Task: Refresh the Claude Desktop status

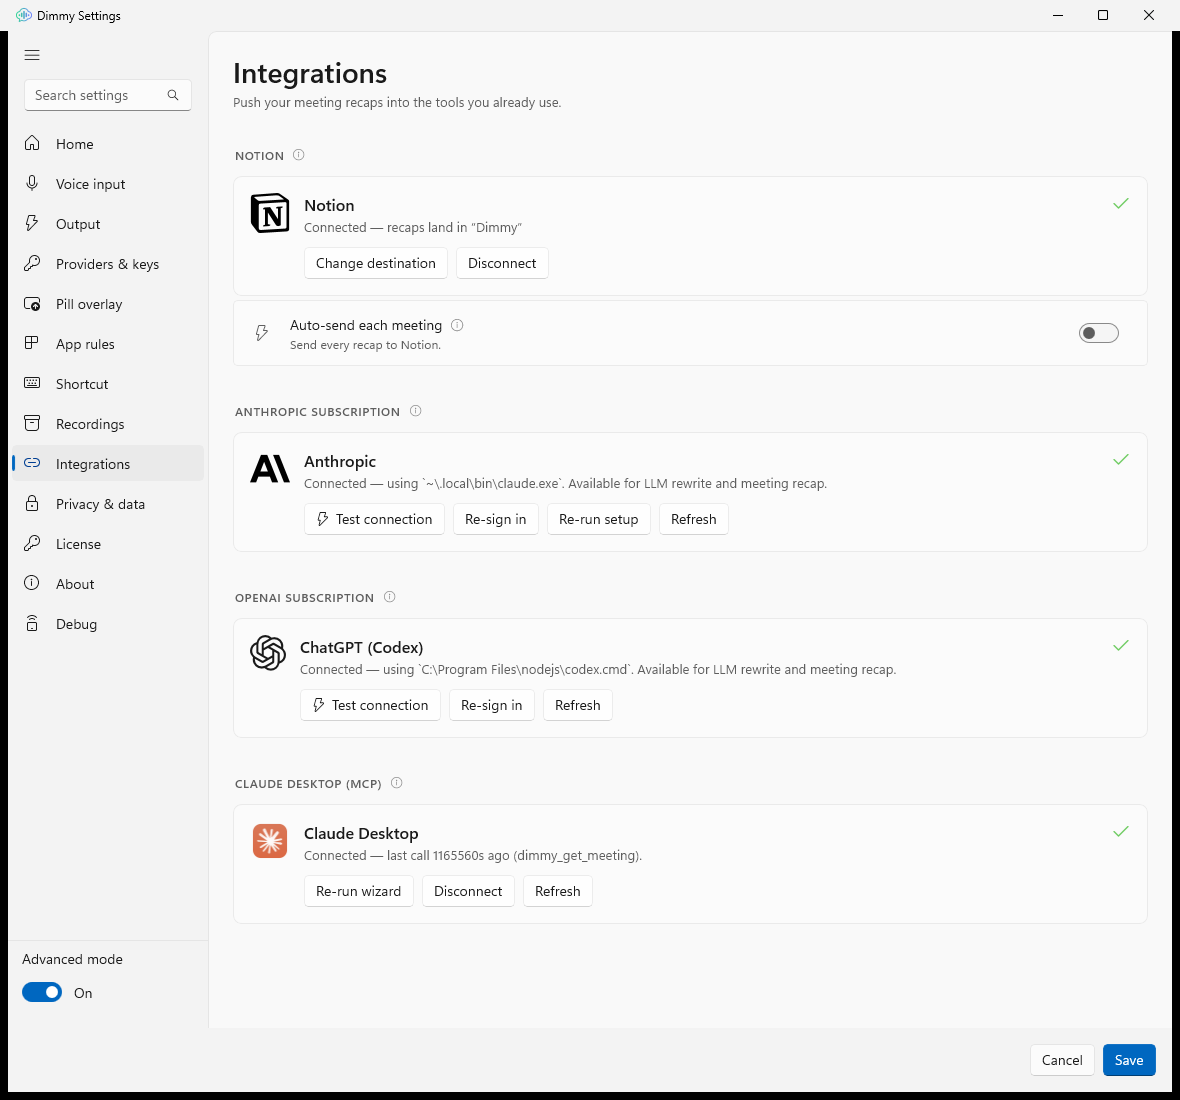Action: click(557, 890)
